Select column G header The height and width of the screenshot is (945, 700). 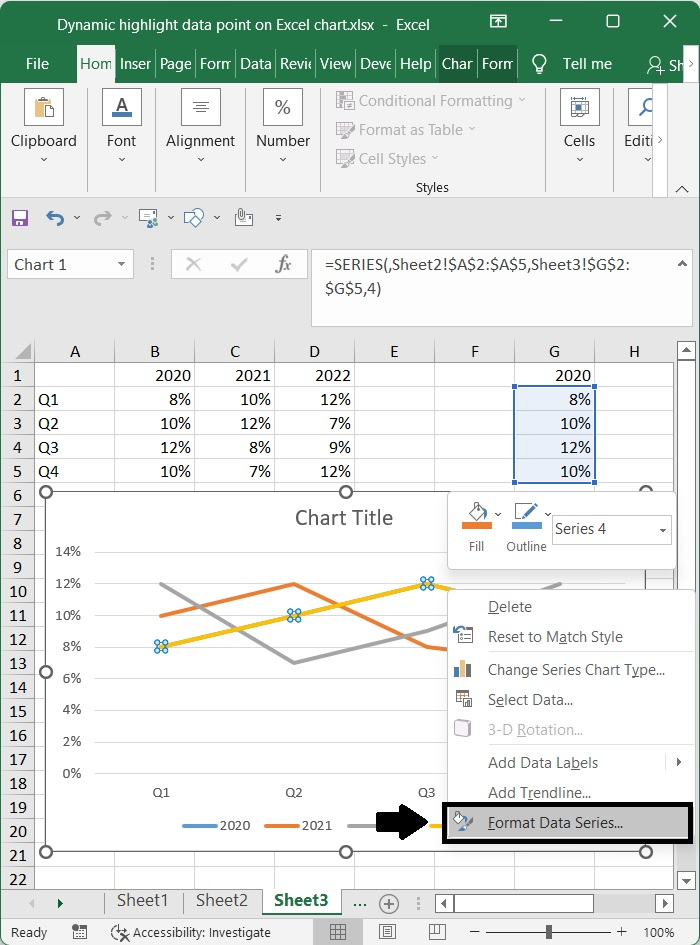554,351
